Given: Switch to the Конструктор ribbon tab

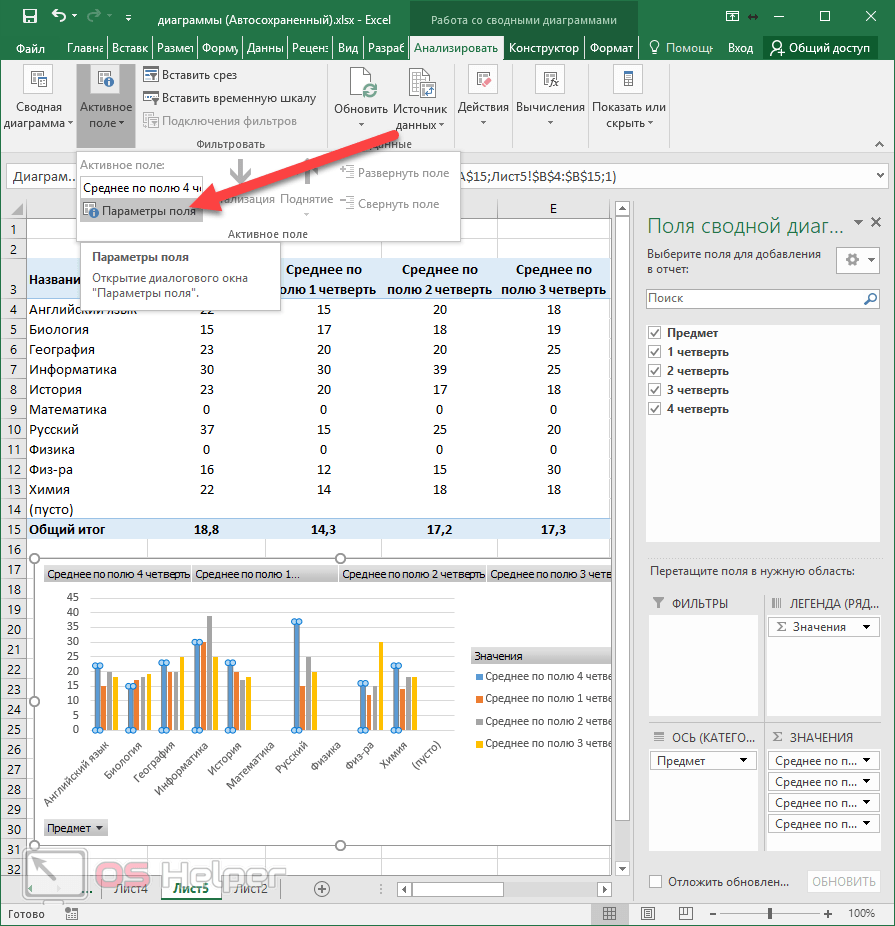Looking at the screenshot, I should [543, 48].
